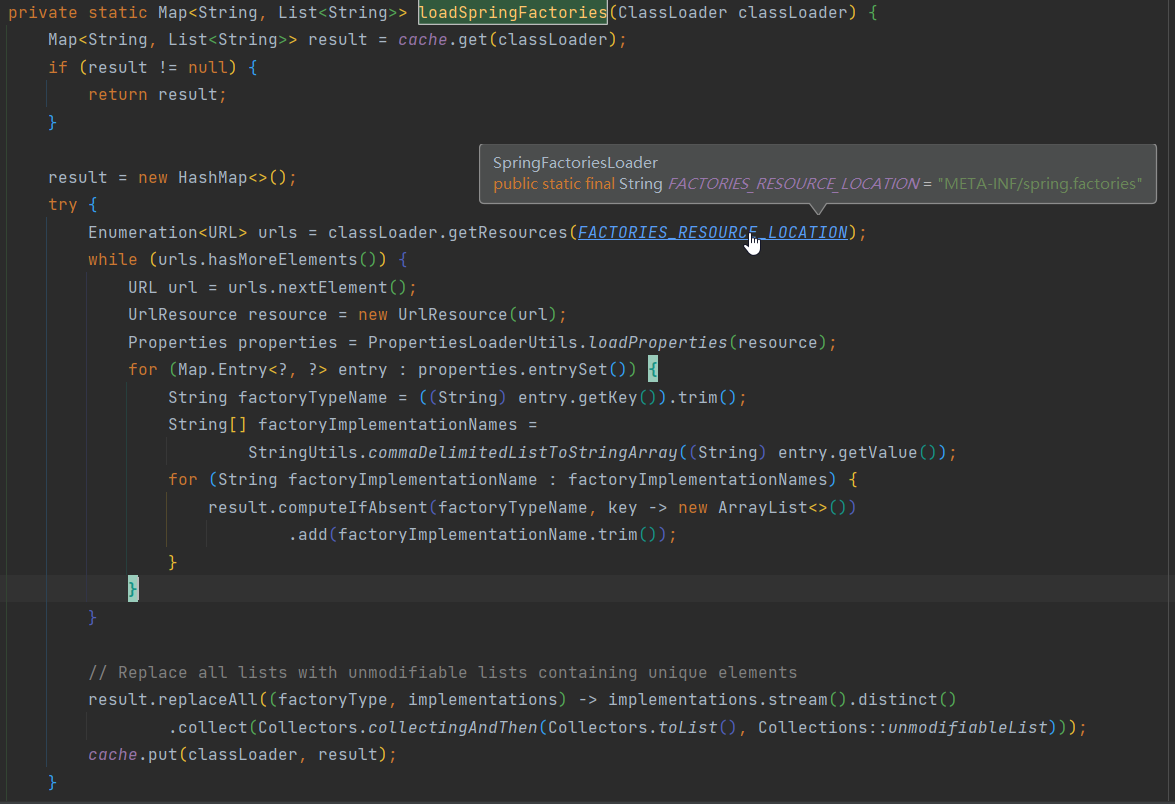The width and height of the screenshot is (1175, 804).
Task: Click the Collections class before ::unmodifiableList
Action: pyautogui.click(x=812, y=728)
